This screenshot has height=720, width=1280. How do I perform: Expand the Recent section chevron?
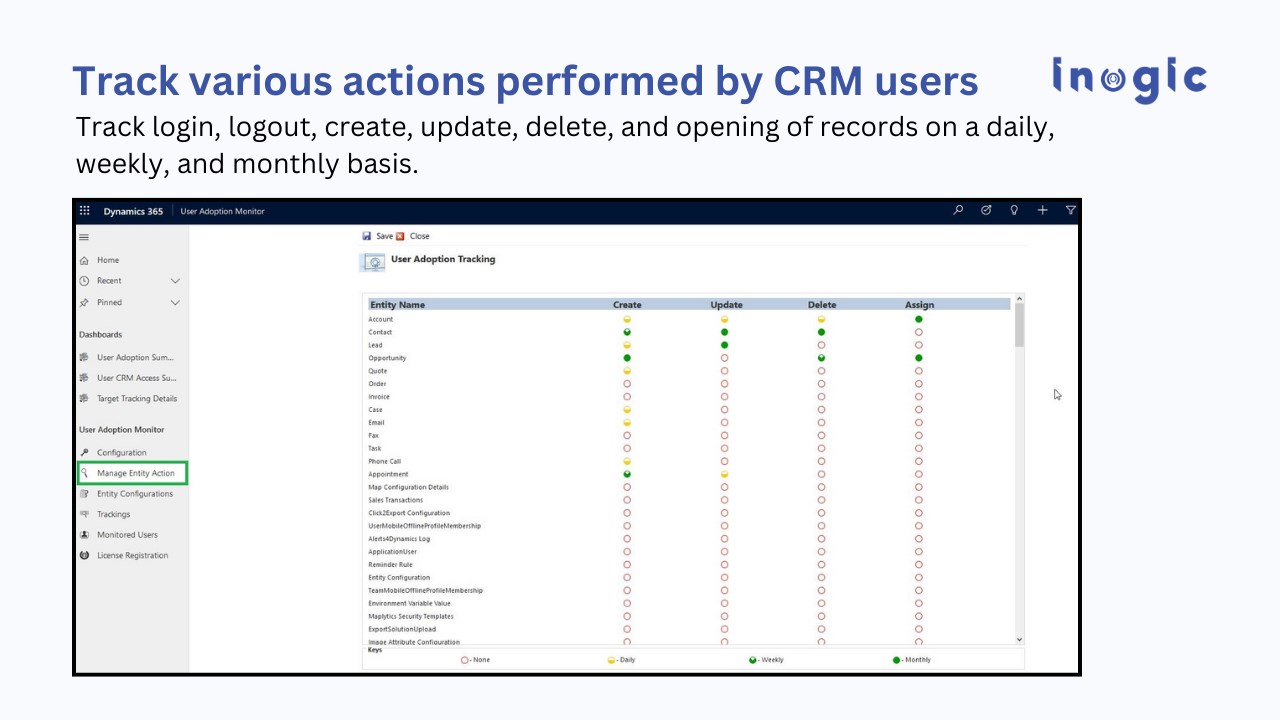click(175, 281)
